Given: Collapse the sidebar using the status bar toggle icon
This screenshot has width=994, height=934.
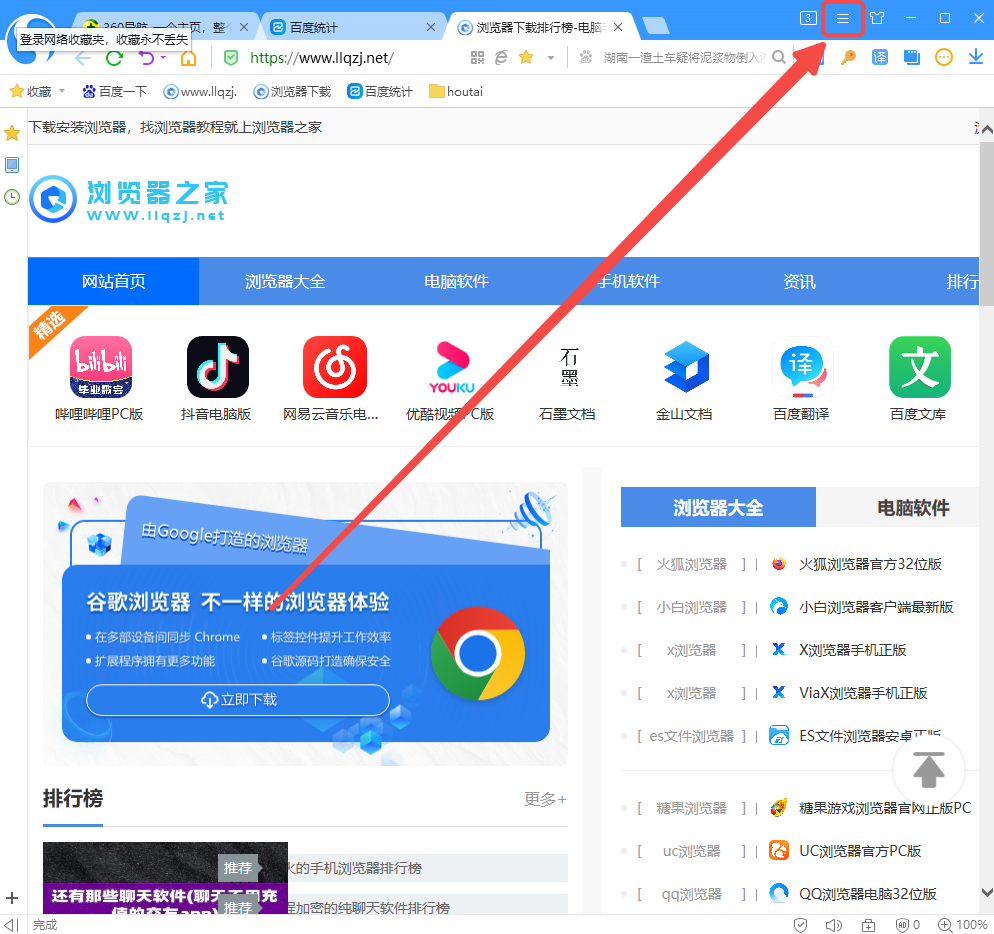Looking at the screenshot, I should (11, 925).
